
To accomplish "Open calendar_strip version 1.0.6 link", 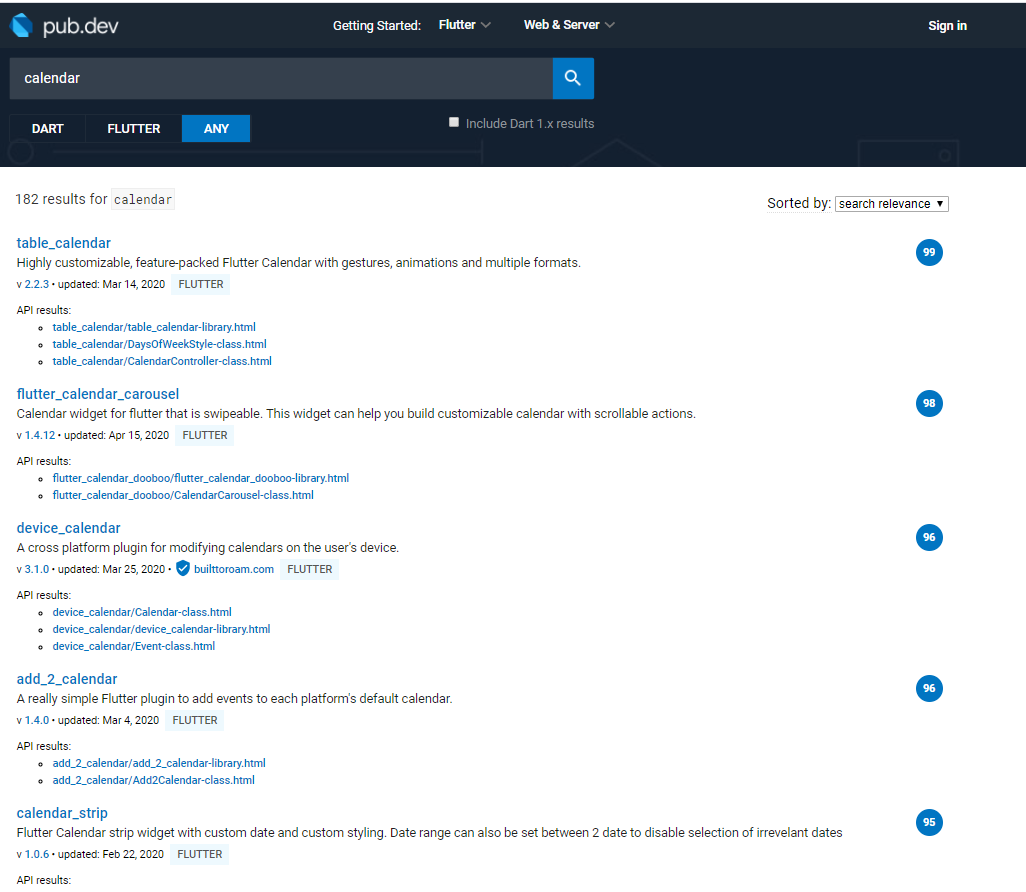I will (x=37, y=855).
